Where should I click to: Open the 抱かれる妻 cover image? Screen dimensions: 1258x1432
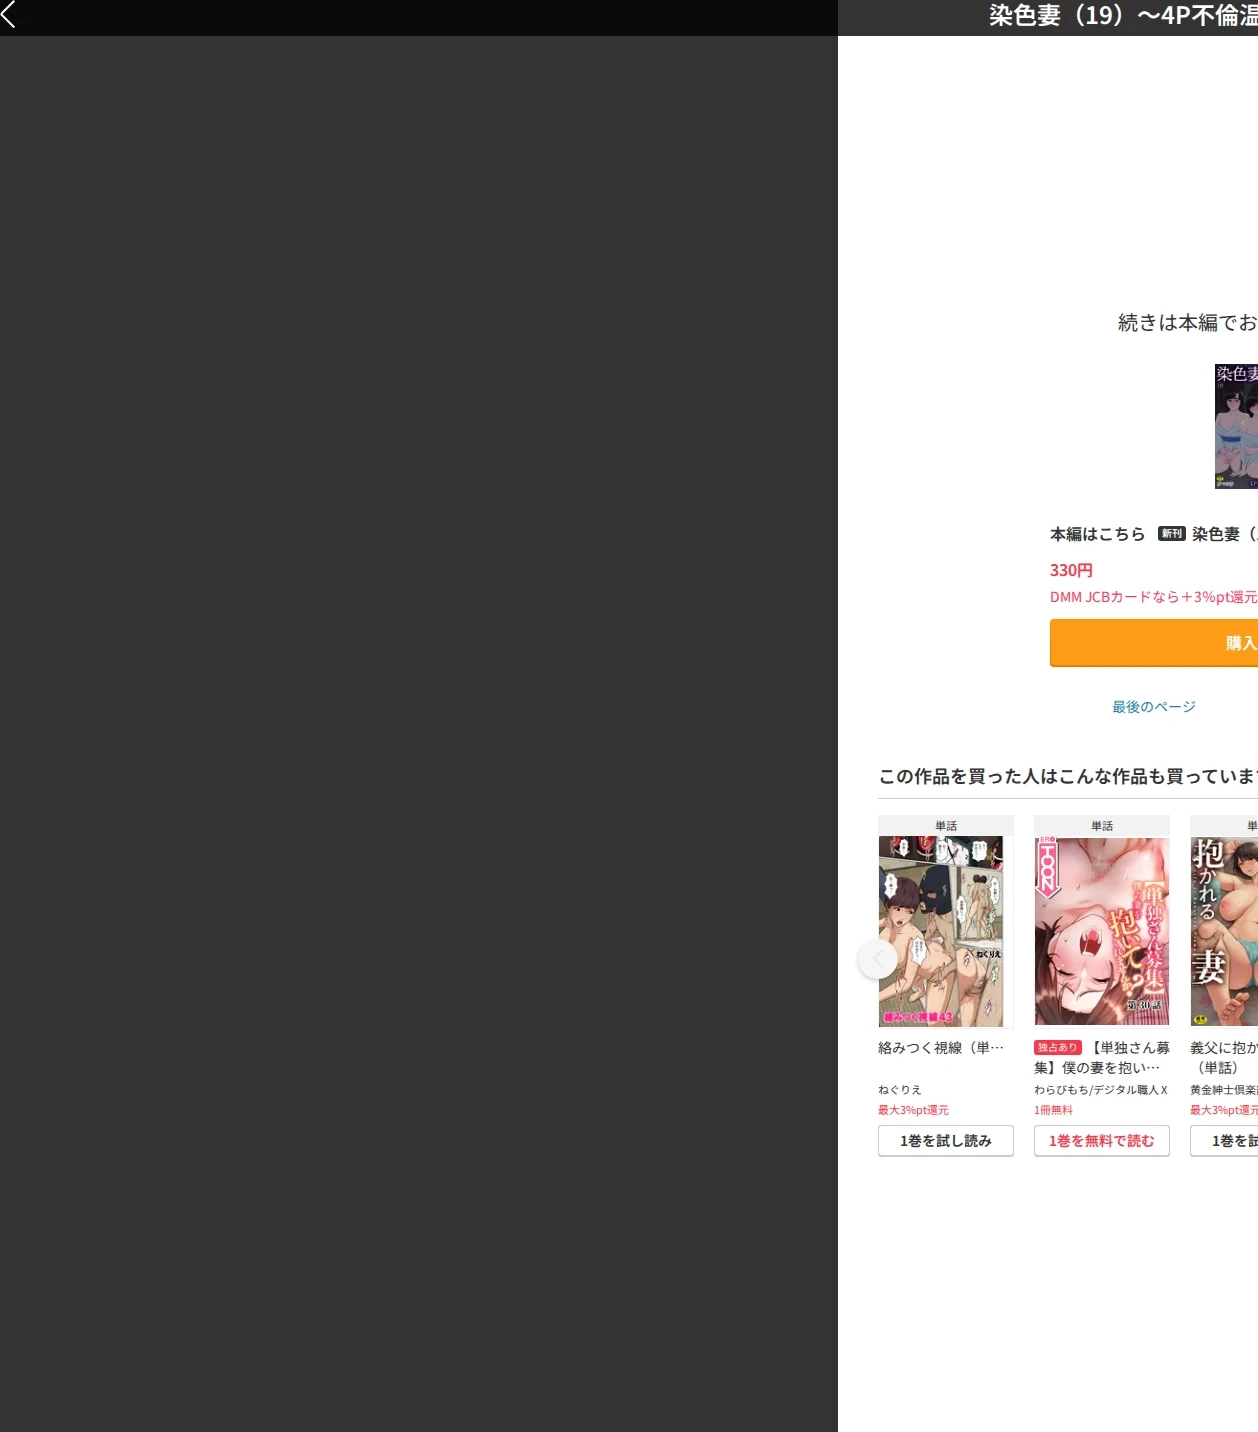pos(1224,932)
